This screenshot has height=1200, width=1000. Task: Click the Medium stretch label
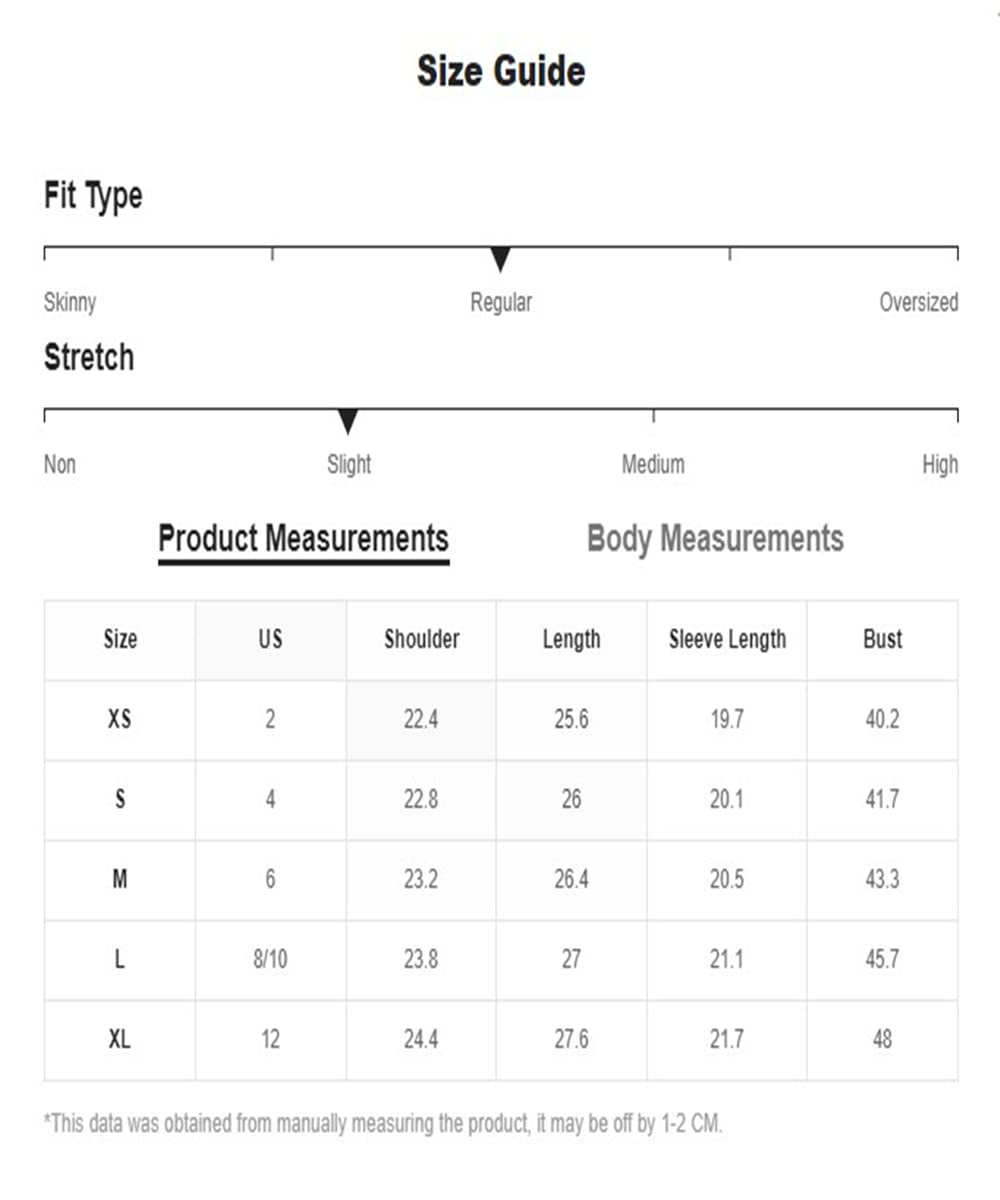pyautogui.click(x=653, y=464)
